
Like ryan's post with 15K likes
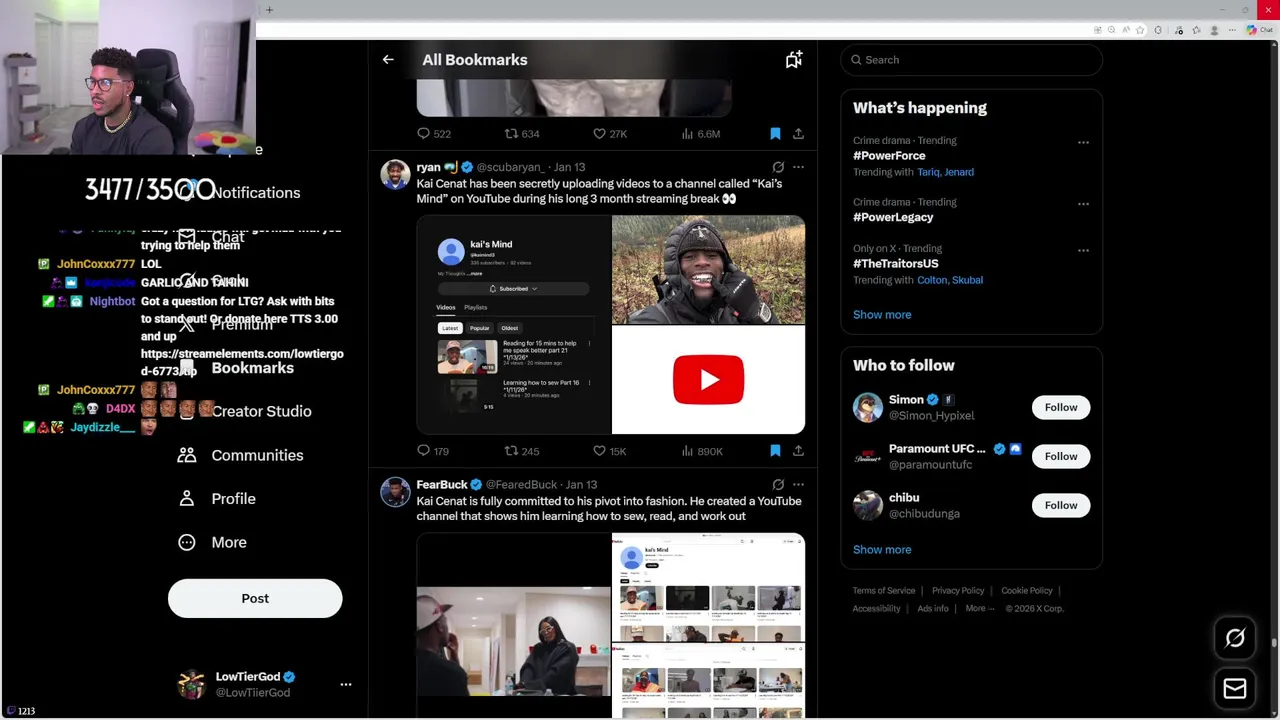point(609,451)
